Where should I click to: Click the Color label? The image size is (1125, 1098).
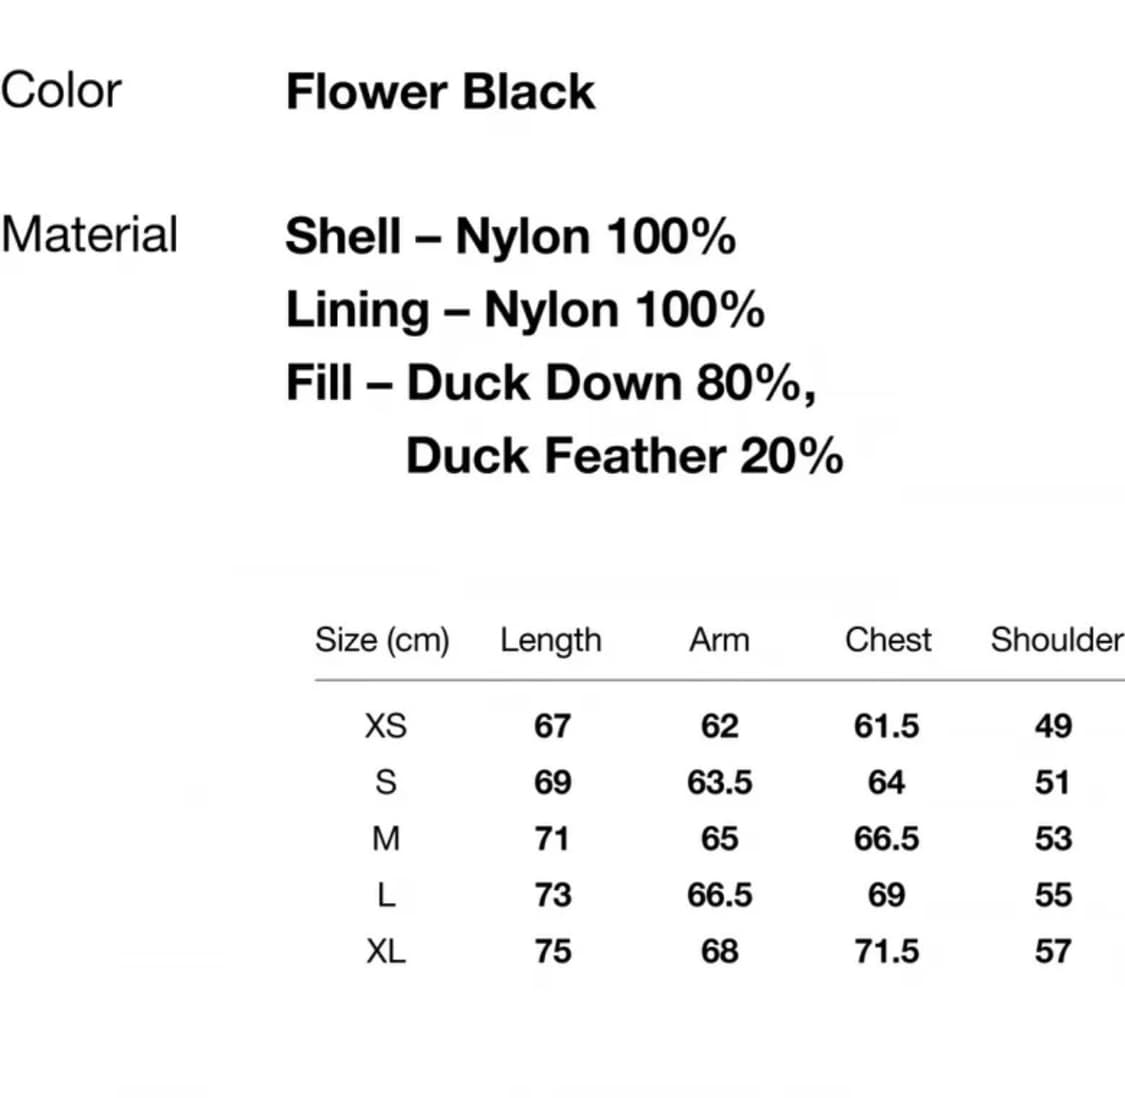point(61,90)
